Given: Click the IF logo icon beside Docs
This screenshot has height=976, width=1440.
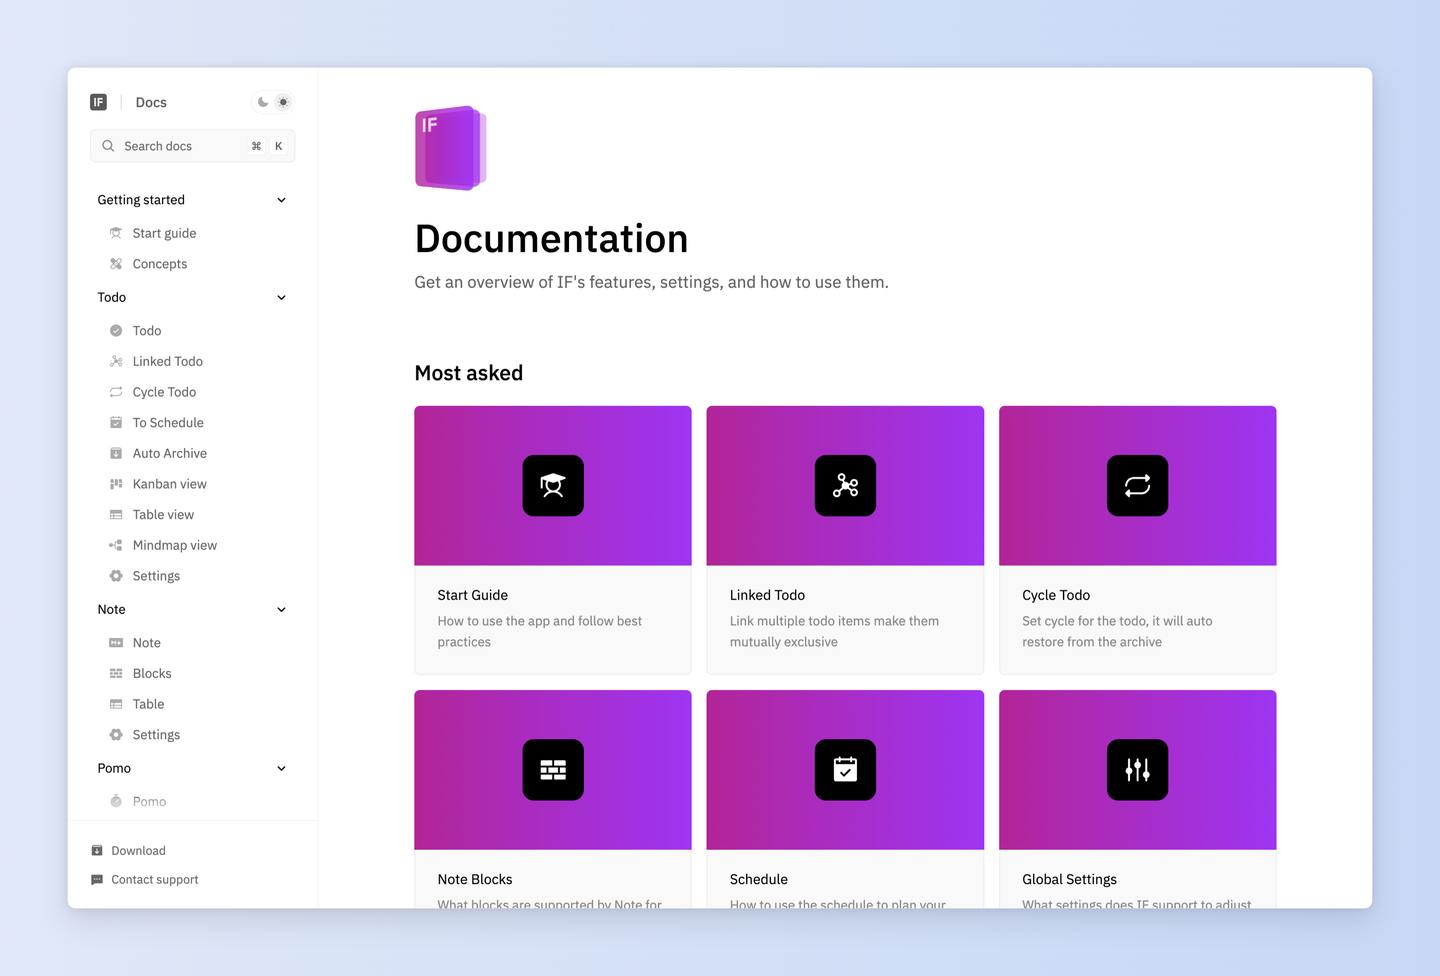Looking at the screenshot, I should (98, 102).
